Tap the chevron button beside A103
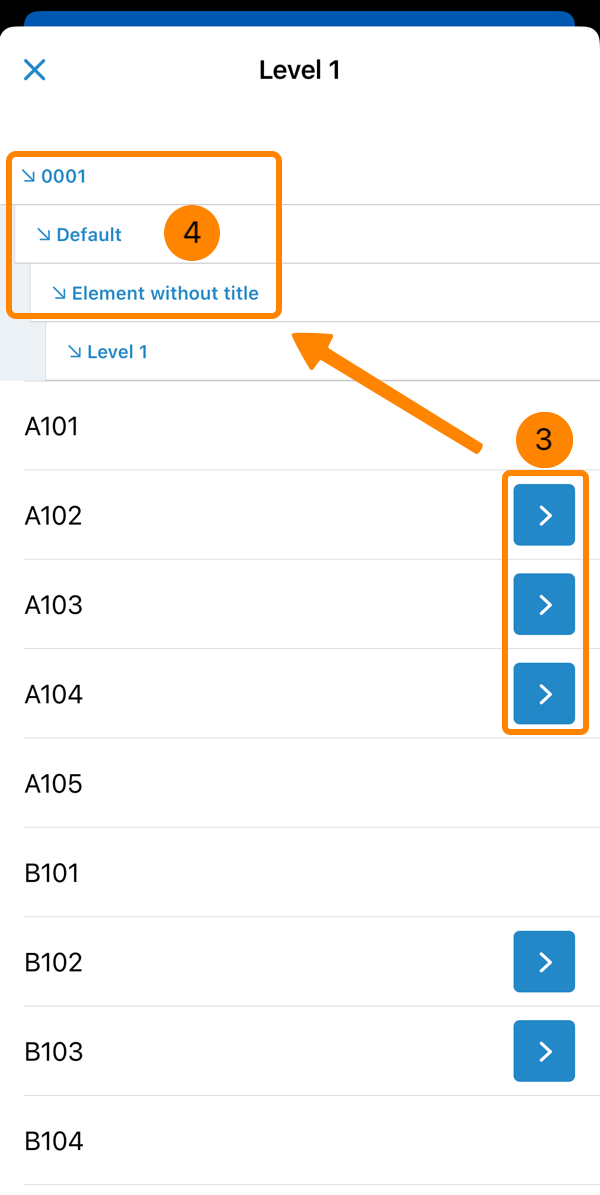This screenshot has height=1195, width=600. coord(544,604)
